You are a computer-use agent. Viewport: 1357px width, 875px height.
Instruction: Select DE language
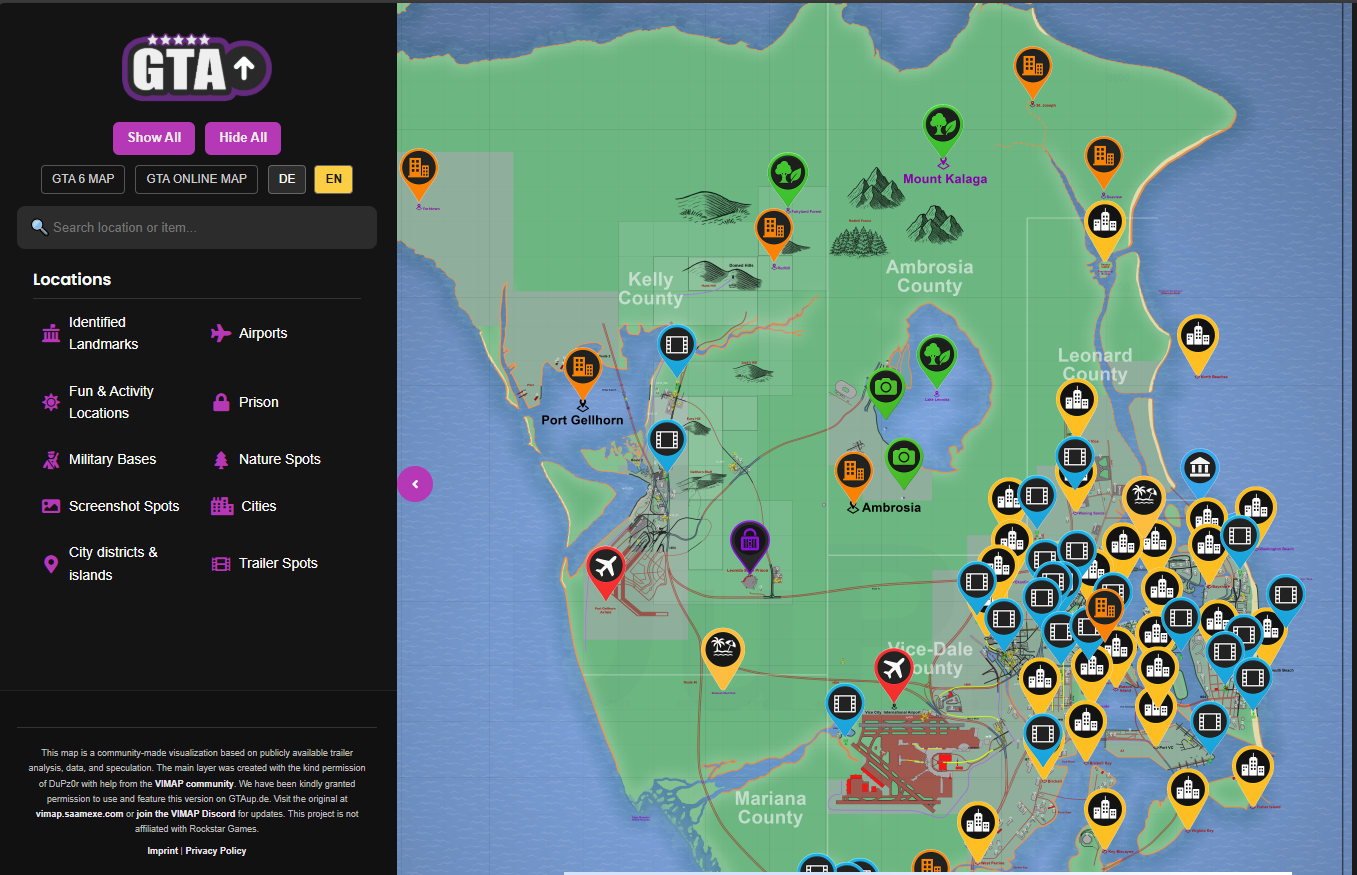287,179
